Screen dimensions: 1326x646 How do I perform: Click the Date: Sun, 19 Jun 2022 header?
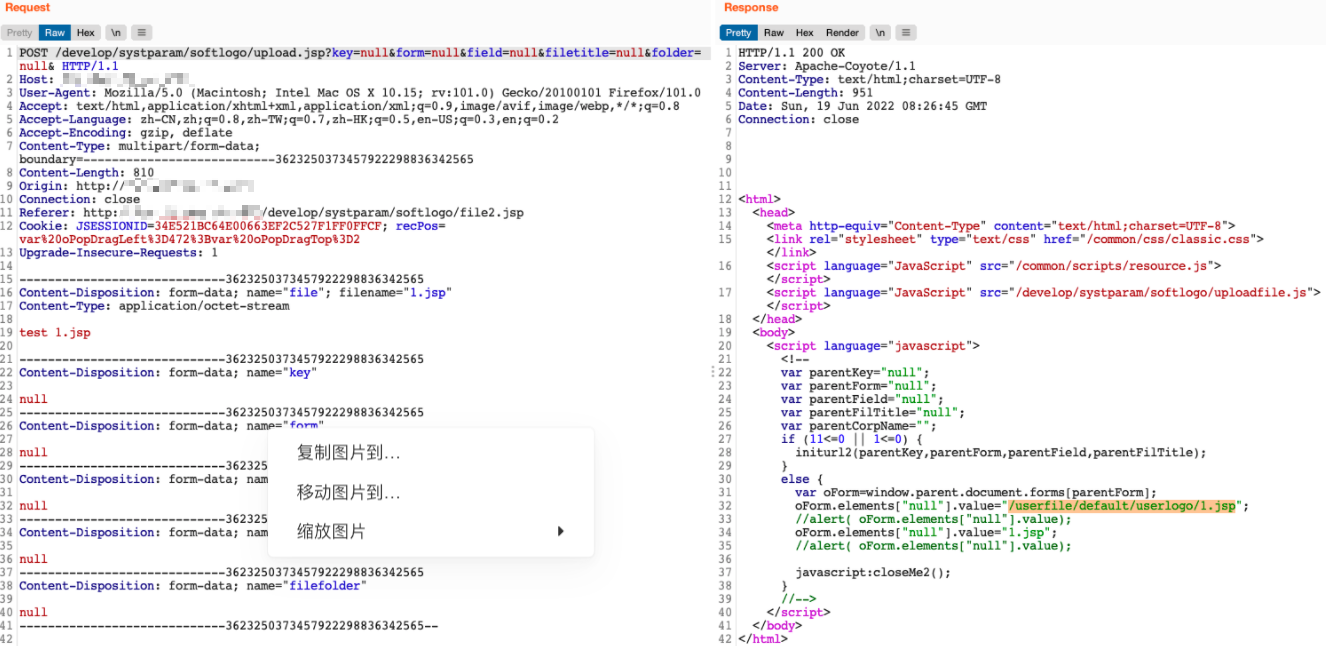pyautogui.click(x=862, y=106)
